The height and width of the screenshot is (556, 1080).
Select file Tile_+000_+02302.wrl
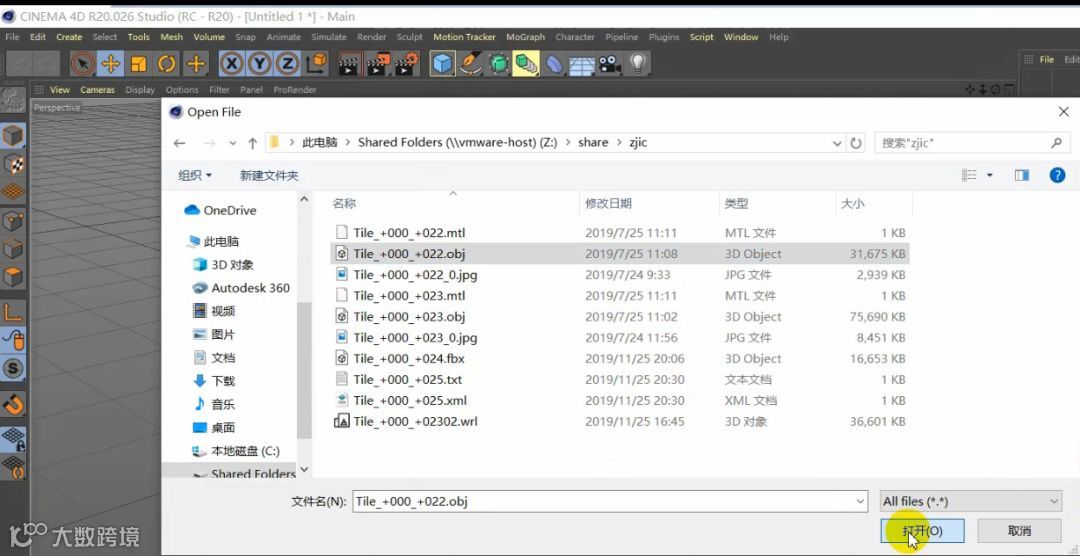pos(415,422)
